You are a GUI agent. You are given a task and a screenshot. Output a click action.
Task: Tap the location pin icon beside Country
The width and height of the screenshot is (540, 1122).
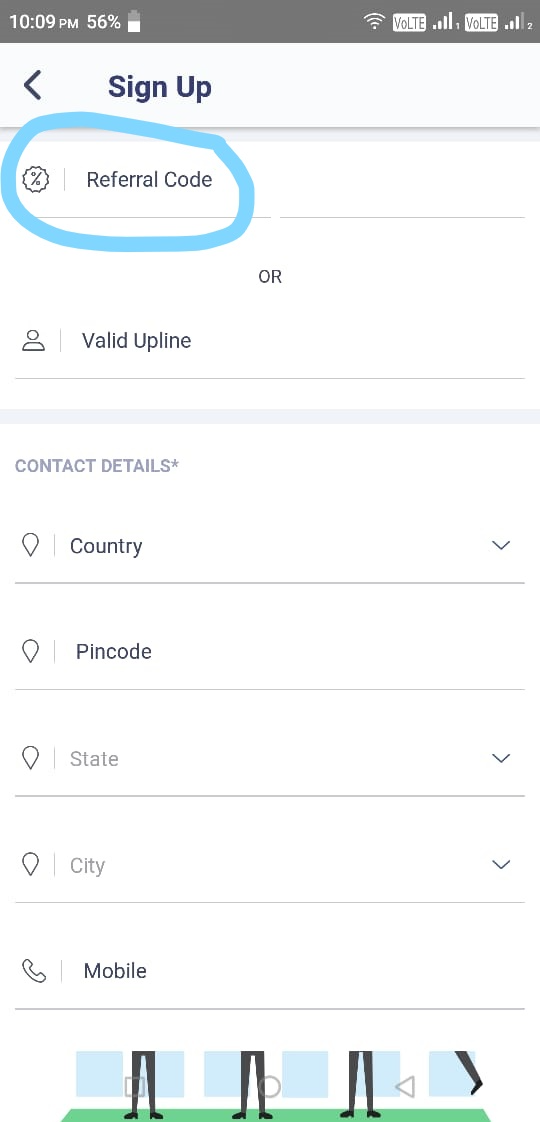(30, 545)
